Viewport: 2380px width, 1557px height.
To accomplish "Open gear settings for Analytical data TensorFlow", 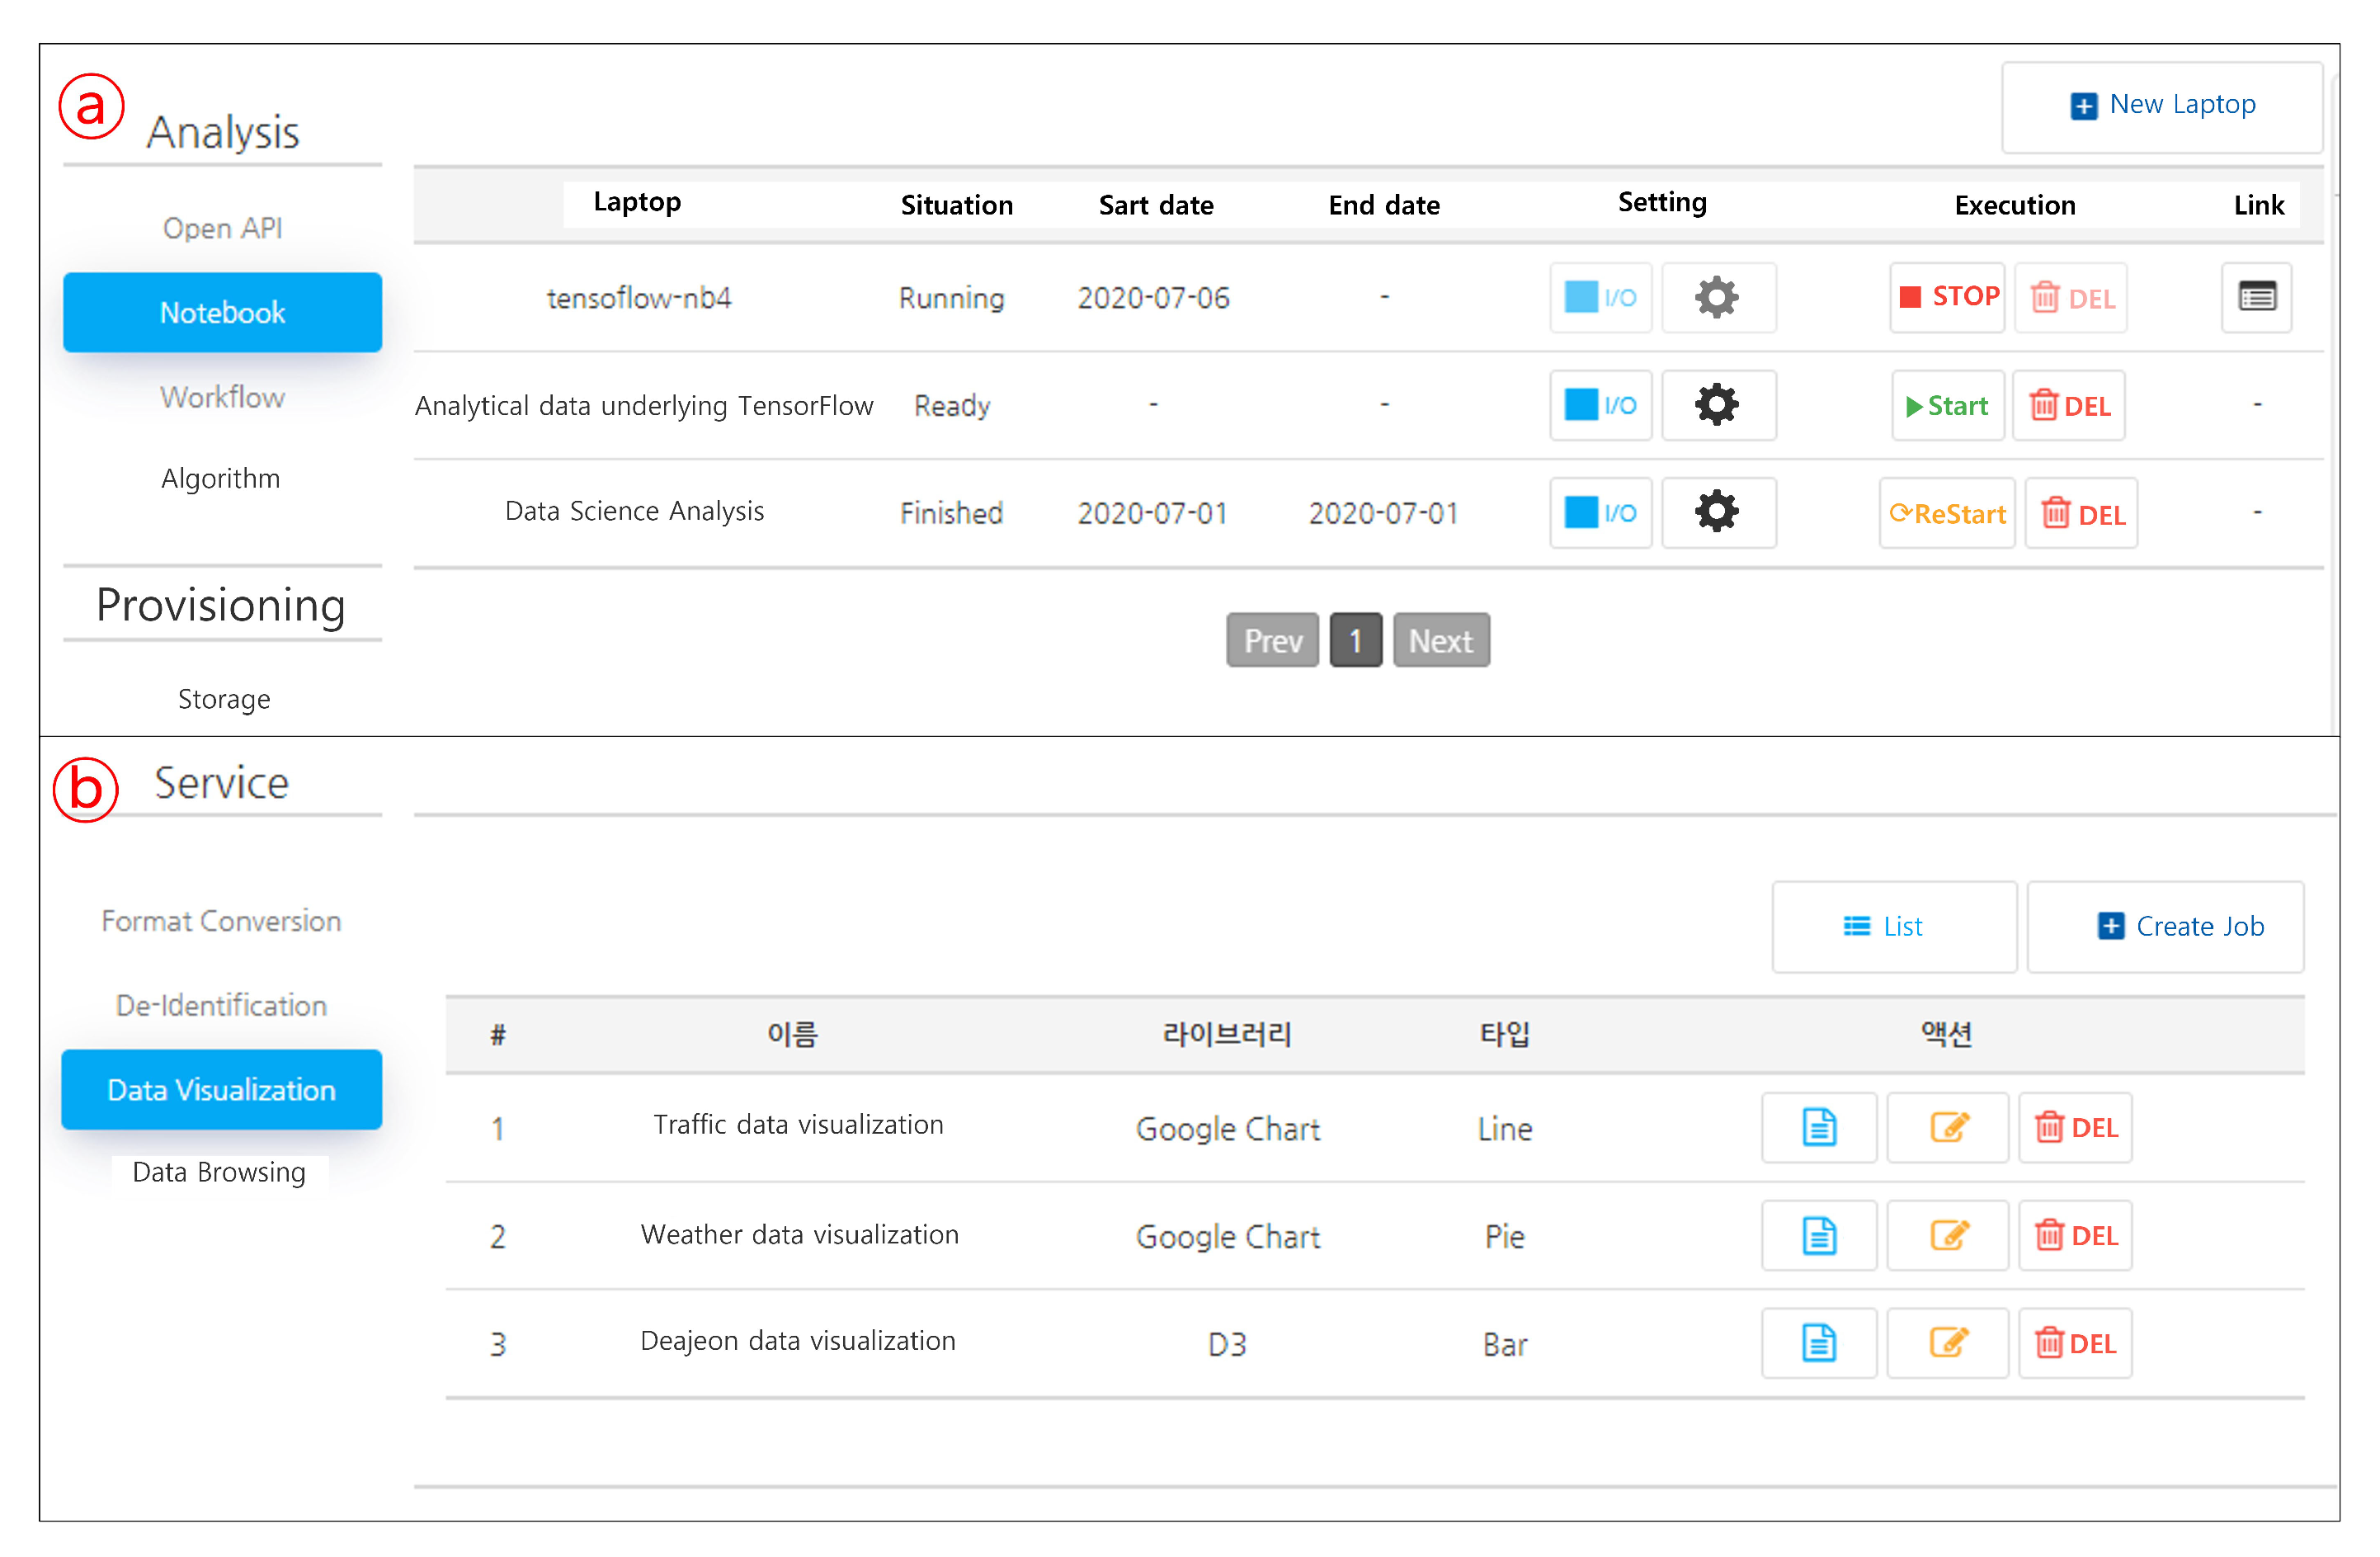I will pos(1717,405).
